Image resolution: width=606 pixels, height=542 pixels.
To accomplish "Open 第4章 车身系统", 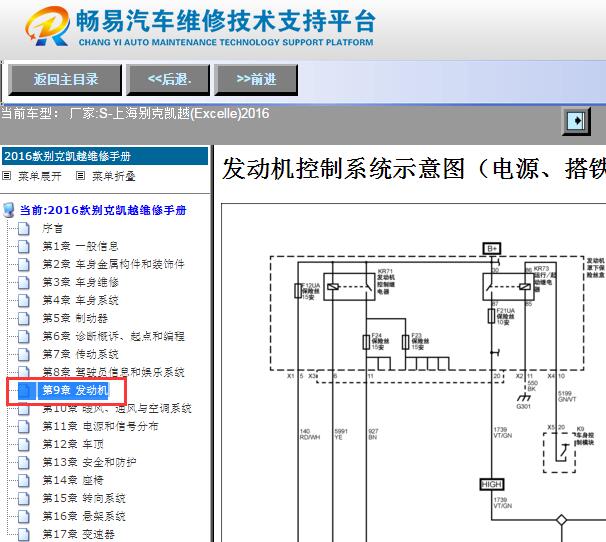I will 80,300.
